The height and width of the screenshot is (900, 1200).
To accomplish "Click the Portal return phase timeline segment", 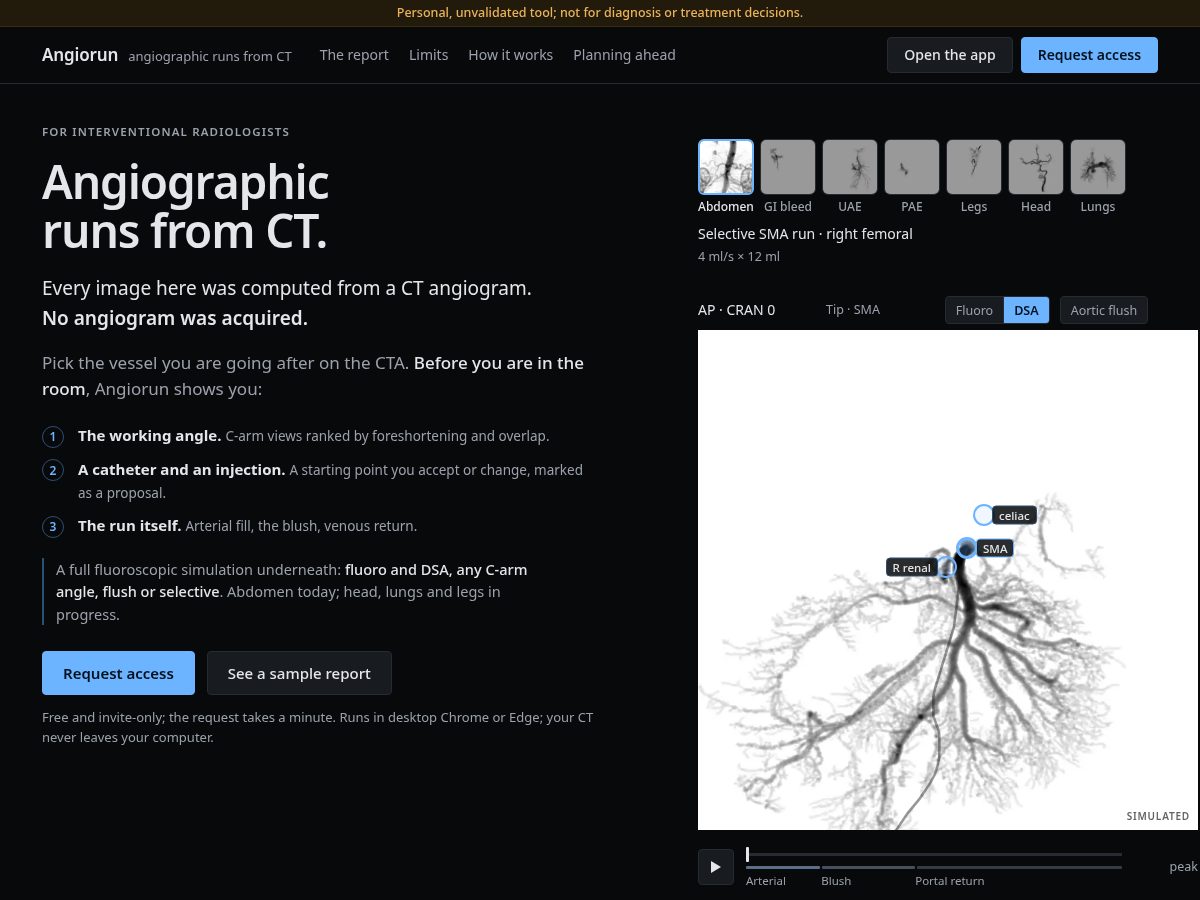I will click(1019, 867).
